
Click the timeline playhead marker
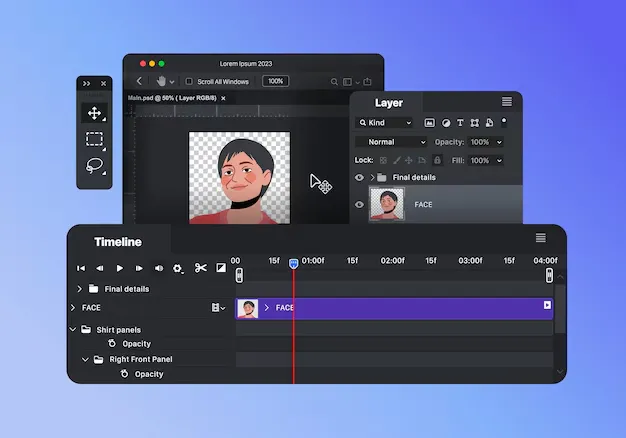(x=293, y=263)
